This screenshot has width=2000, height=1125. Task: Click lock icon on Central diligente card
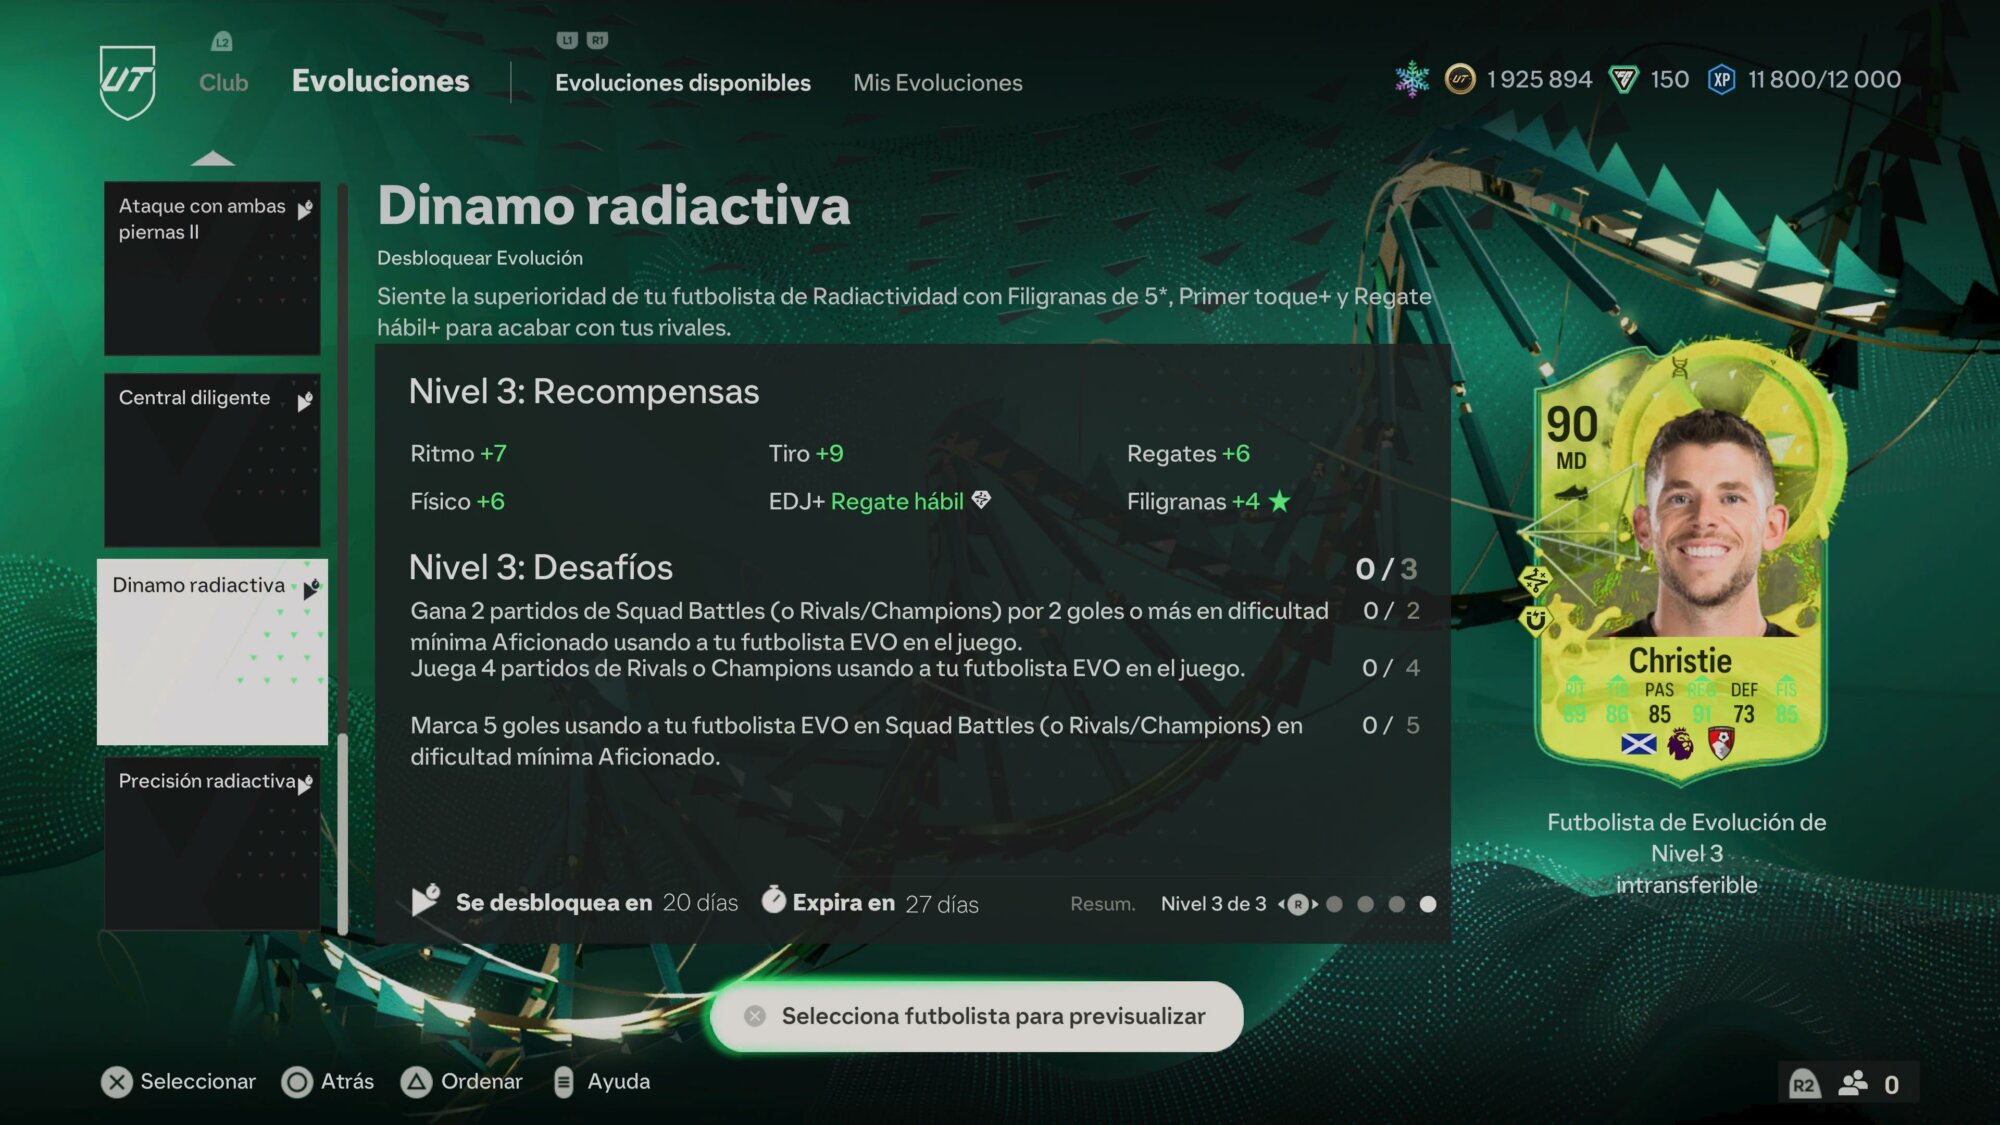click(305, 401)
